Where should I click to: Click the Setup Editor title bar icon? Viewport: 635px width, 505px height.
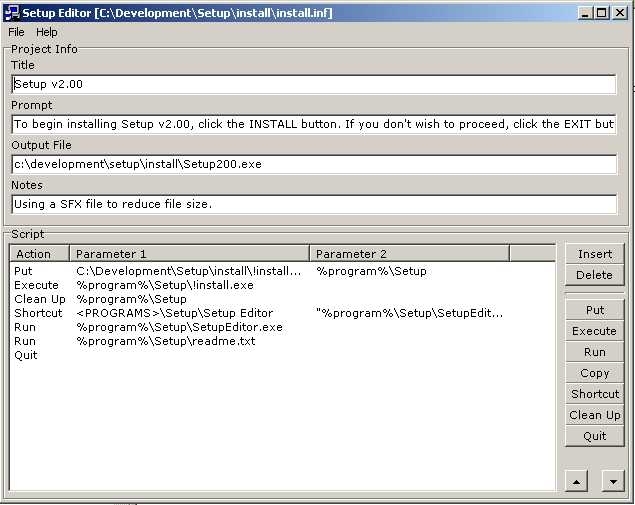(11, 13)
